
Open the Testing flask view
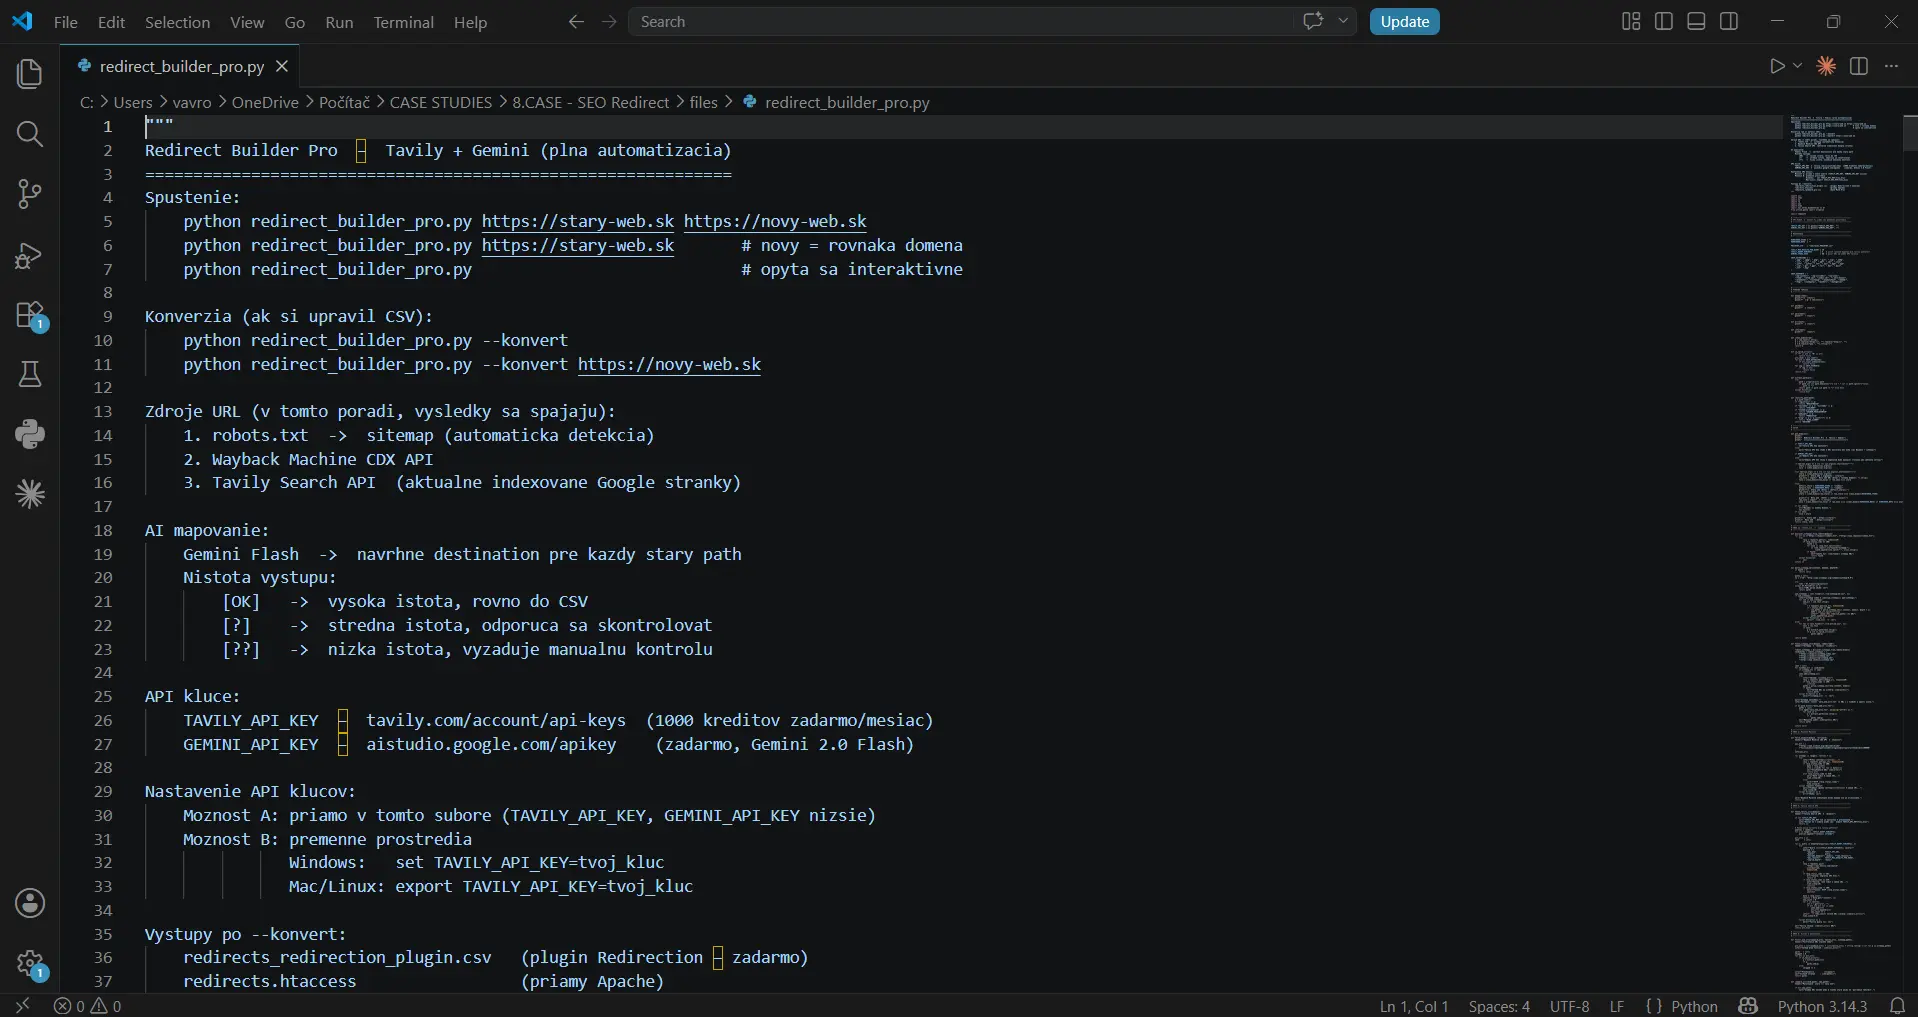(30, 374)
